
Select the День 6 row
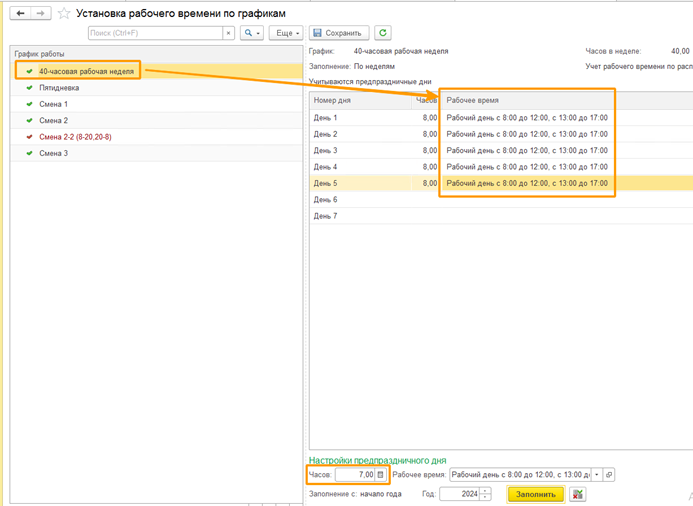[326, 200]
